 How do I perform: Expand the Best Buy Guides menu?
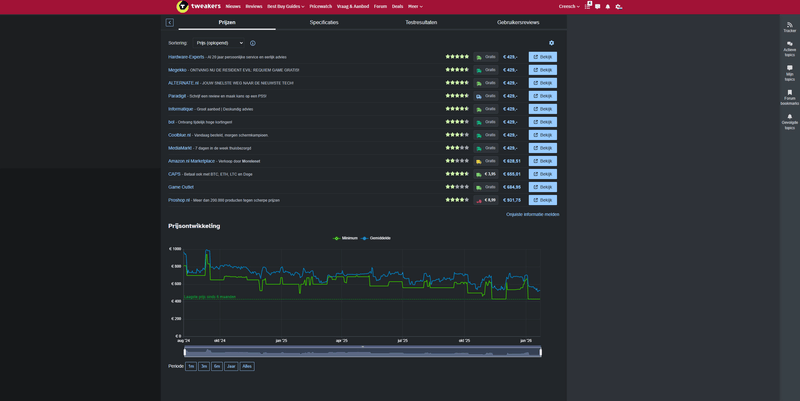pyautogui.click(x=285, y=6)
